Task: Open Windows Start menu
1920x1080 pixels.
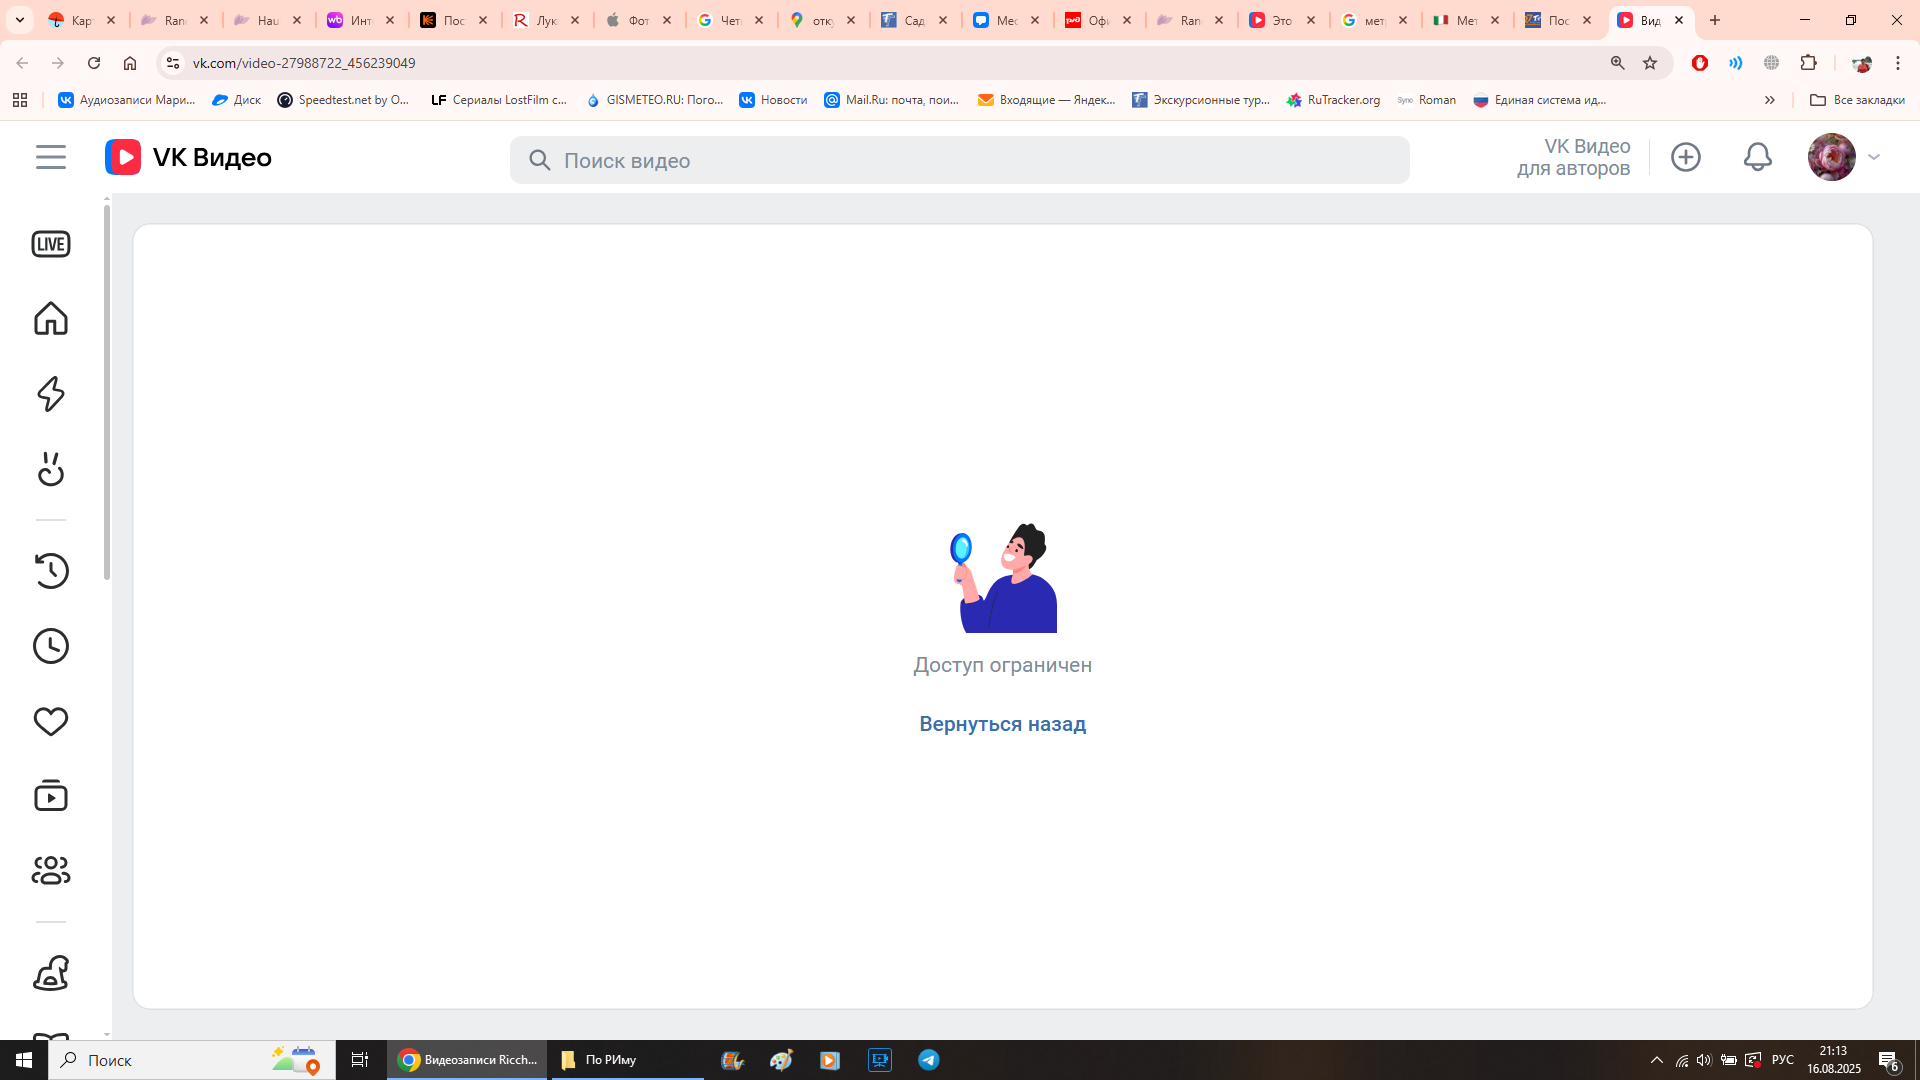Action: pos(24,1060)
